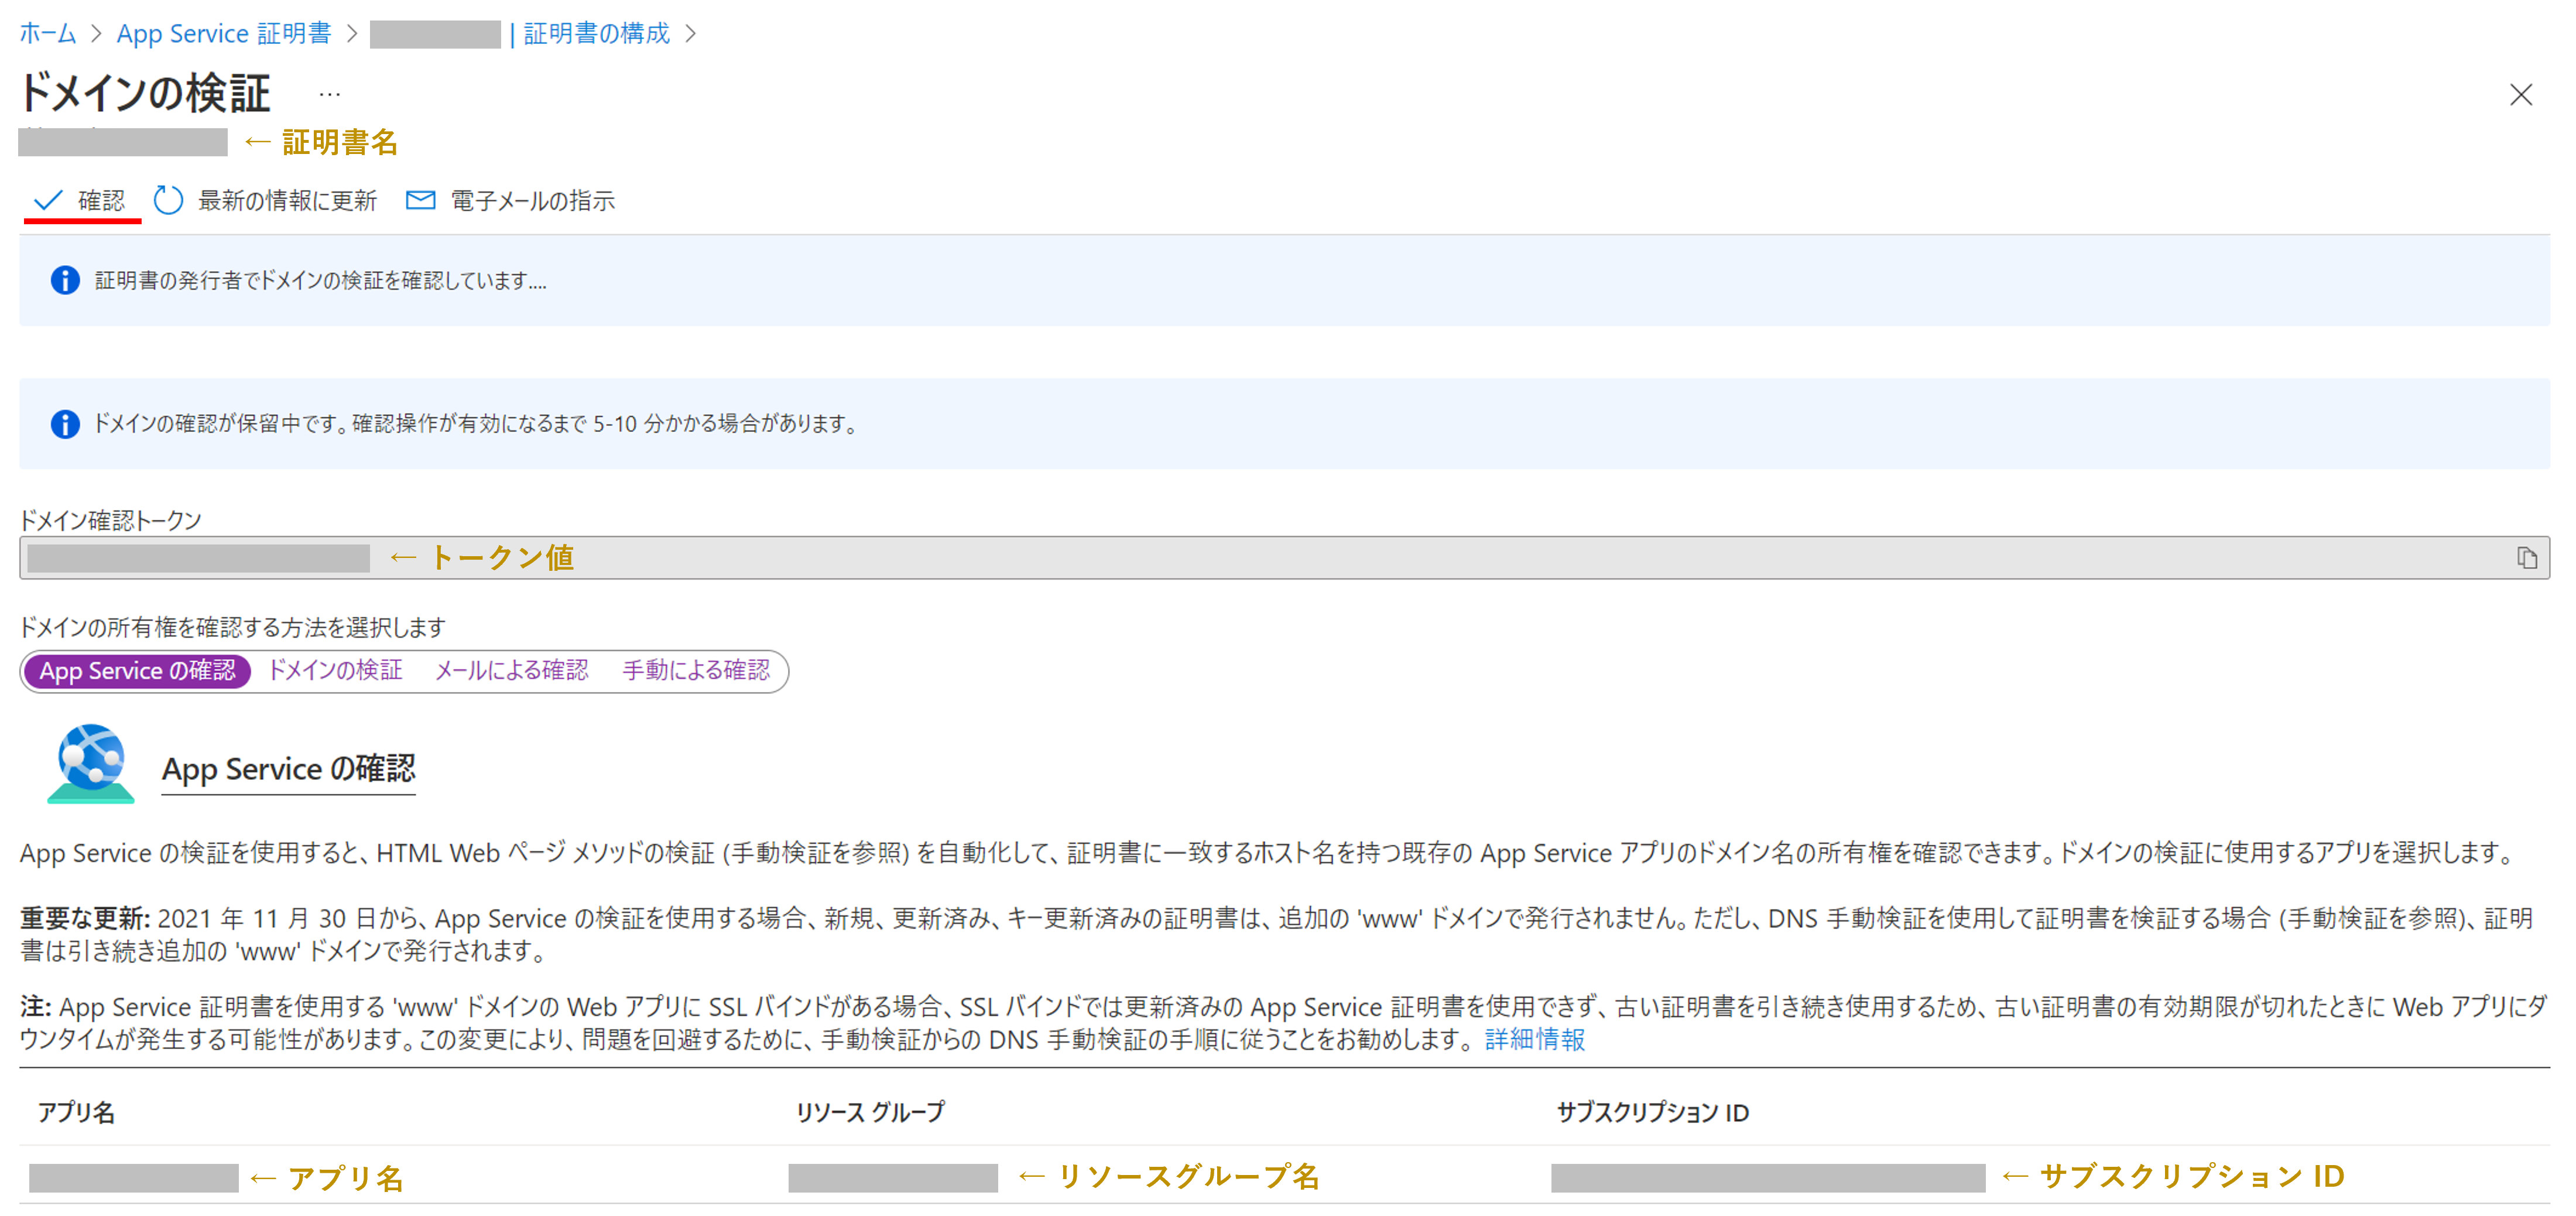
Task: Close the ドメインの検証 pane
Action: pyautogui.click(x=2521, y=95)
